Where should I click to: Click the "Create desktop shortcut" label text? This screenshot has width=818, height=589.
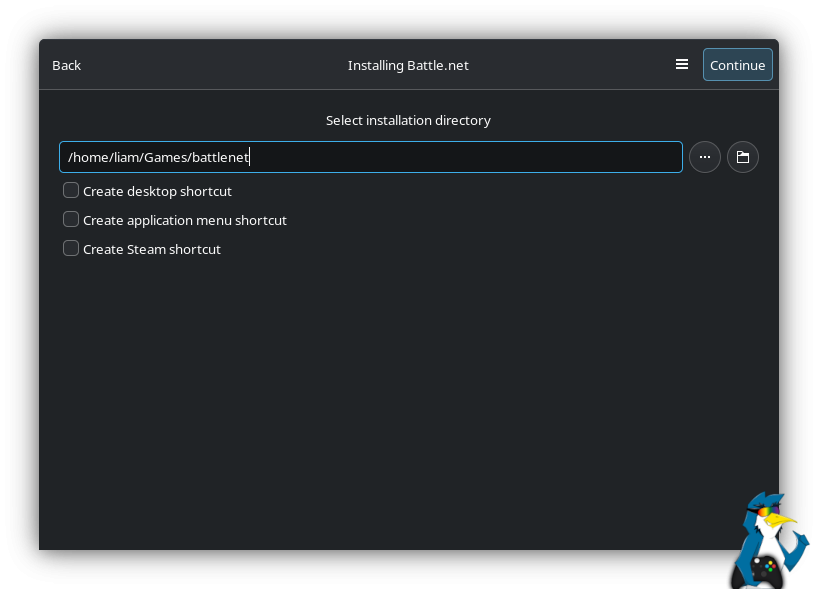[x=157, y=191]
